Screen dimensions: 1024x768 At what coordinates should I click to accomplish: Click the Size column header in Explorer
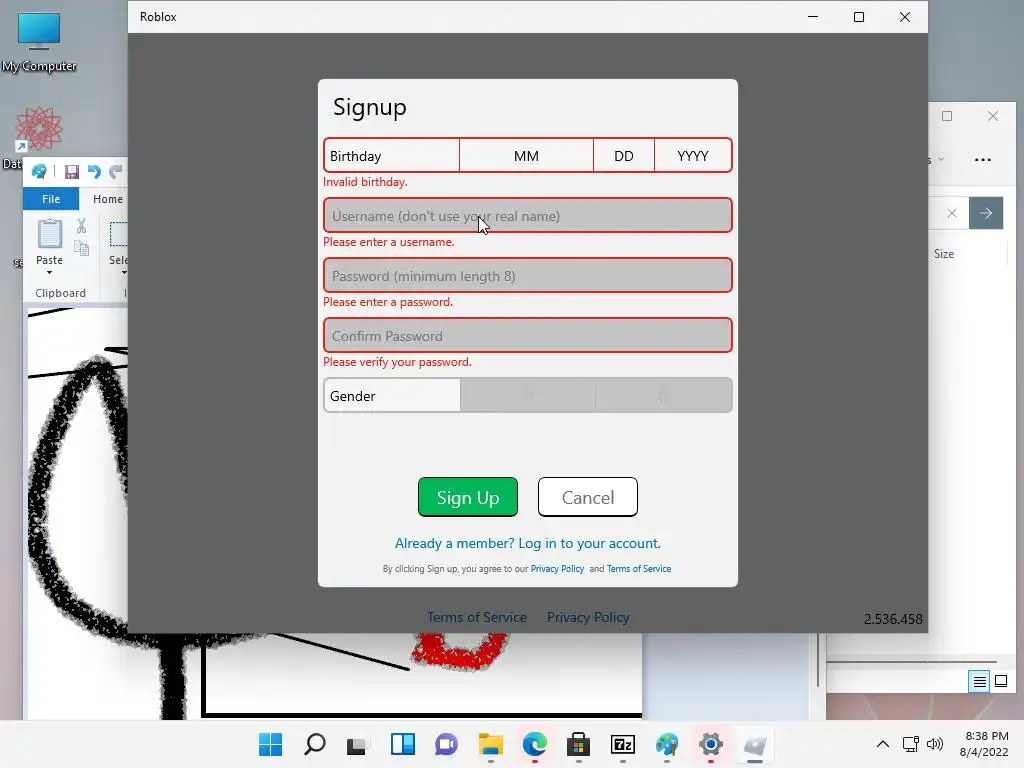pyautogui.click(x=944, y=254)
